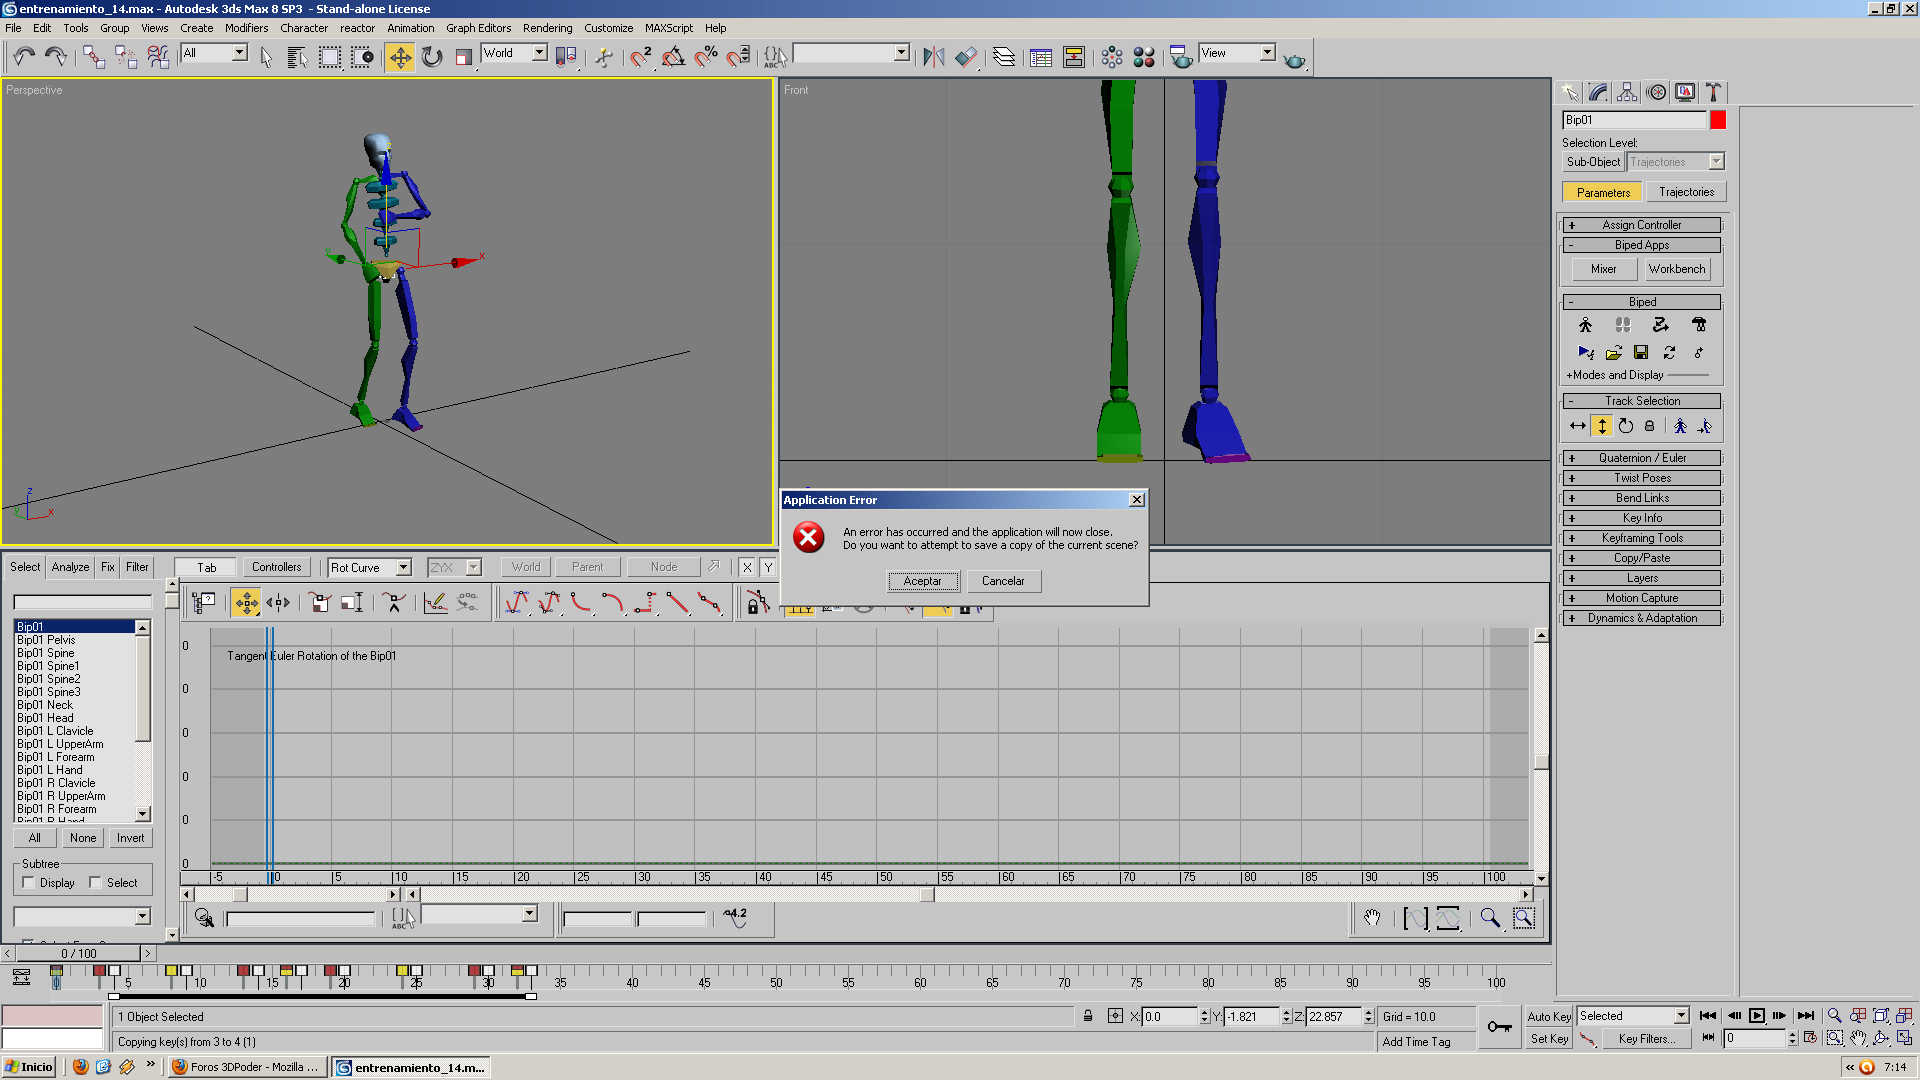Open the Rot Curve dropdown
1920x1080 pixels.
pyautogui.click(x=403, y=567)
